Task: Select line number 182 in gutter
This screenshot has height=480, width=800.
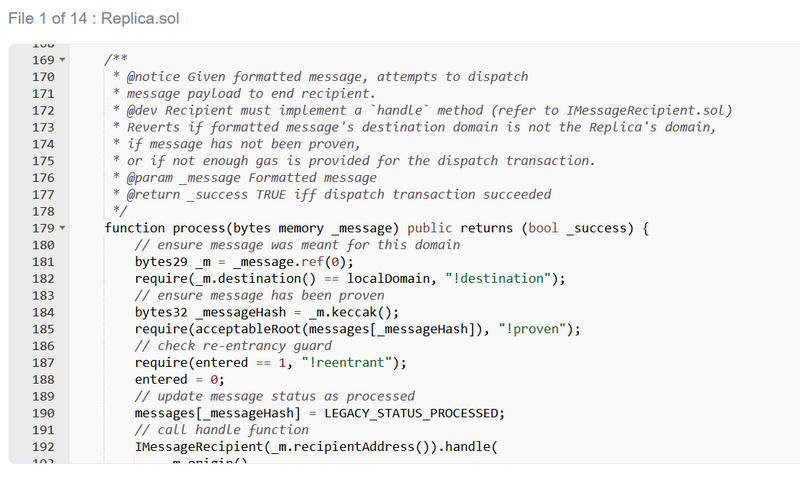Action: pyautogui.click(x=43, y=278)
